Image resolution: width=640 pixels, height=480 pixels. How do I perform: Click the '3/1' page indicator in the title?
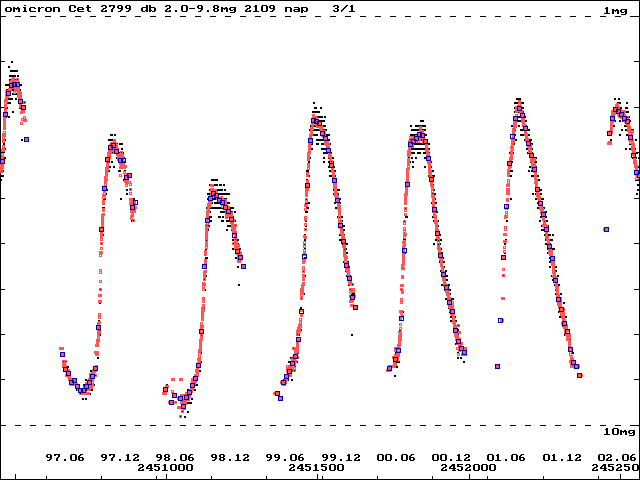coord(344,9)
